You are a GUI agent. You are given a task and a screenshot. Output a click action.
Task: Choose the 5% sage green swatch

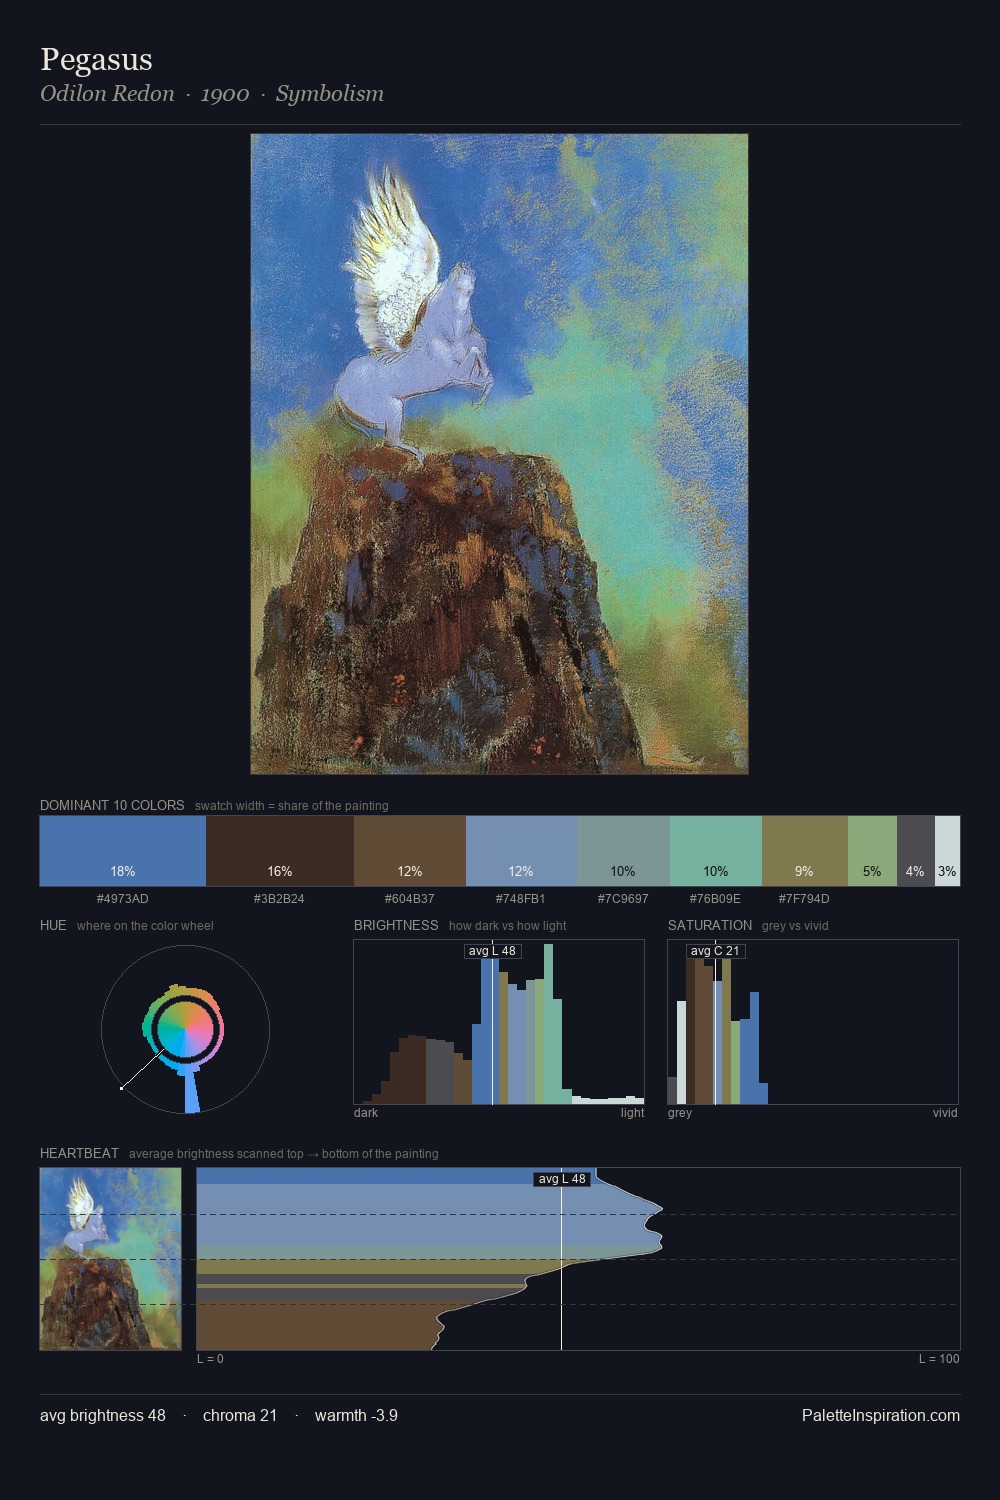(x=872, y=851)
